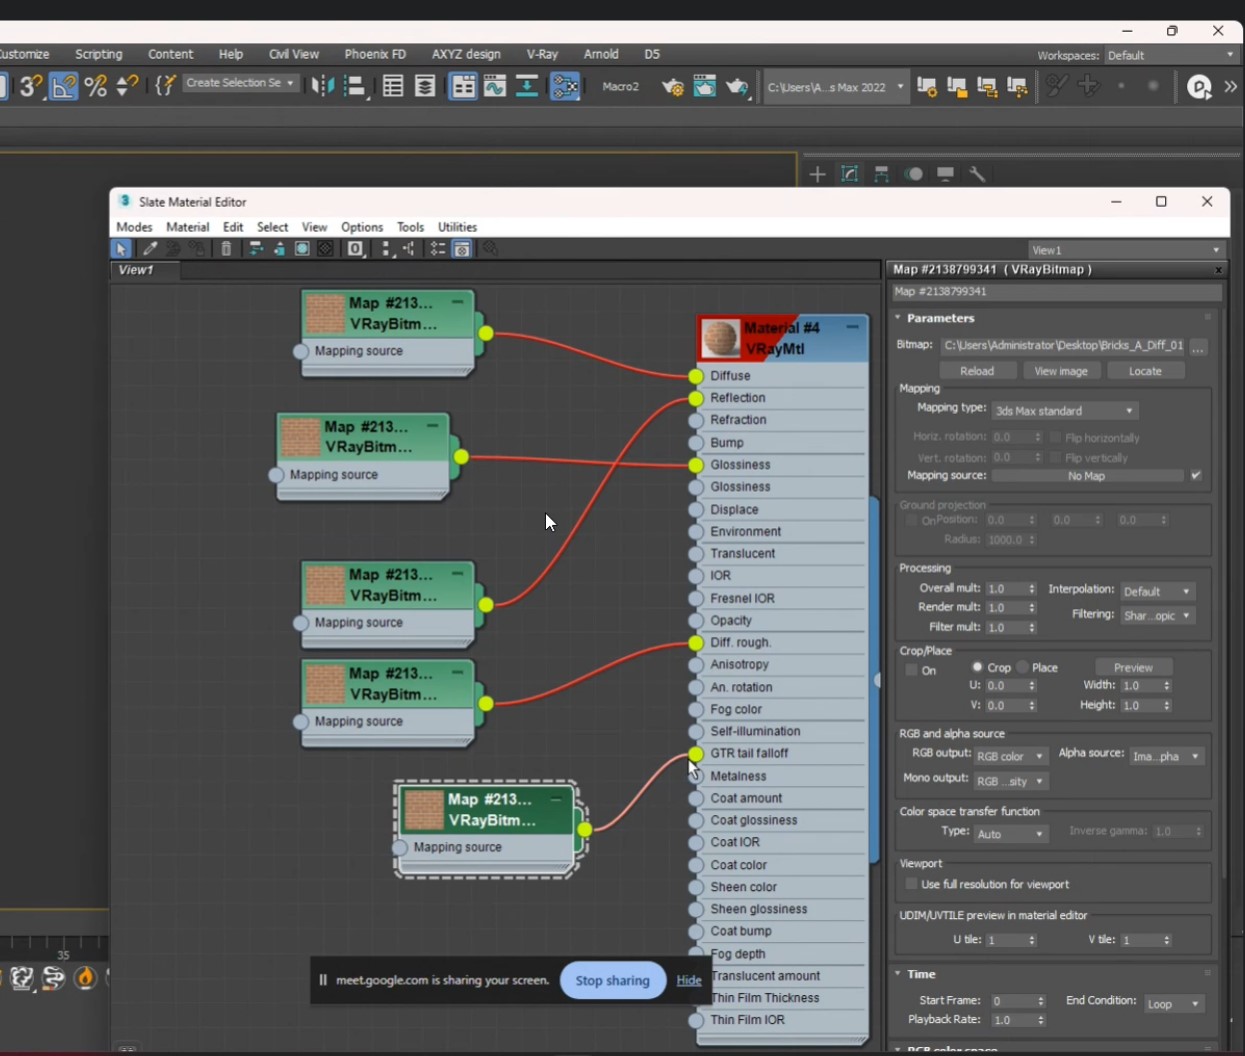The width and height of the screenshot is (1245, 1056).
Task: Open the Curve Editor from main toolbar
Action: point(495,87)
